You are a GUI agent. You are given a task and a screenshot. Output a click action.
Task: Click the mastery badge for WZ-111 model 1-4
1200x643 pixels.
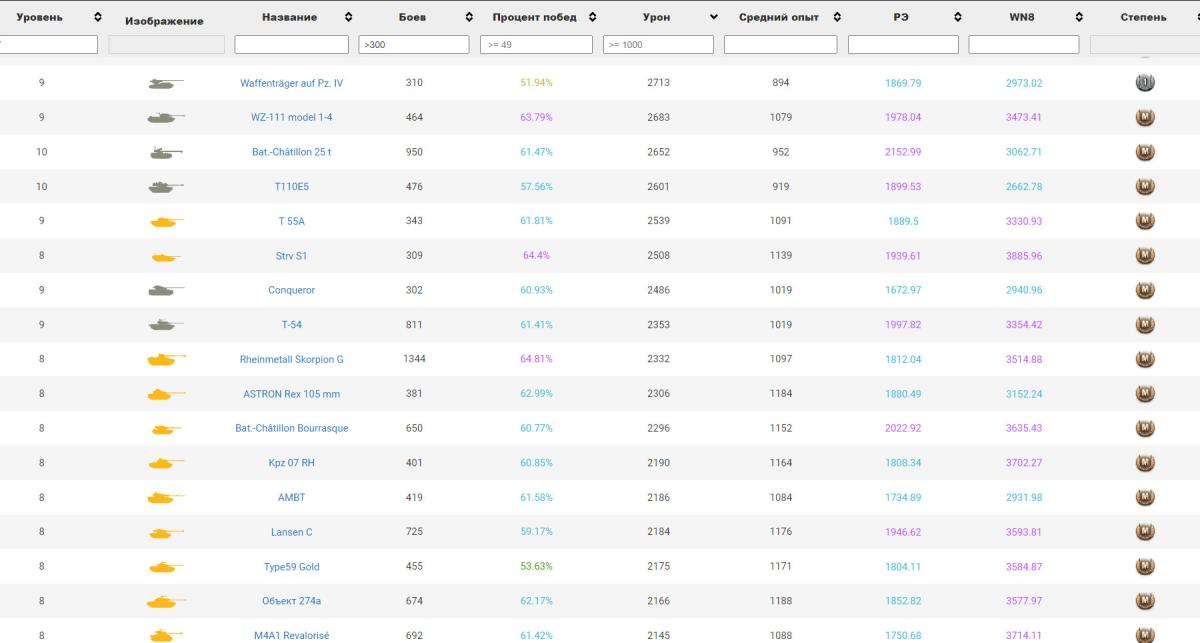pyautogui.click(x=1145, y=118)
